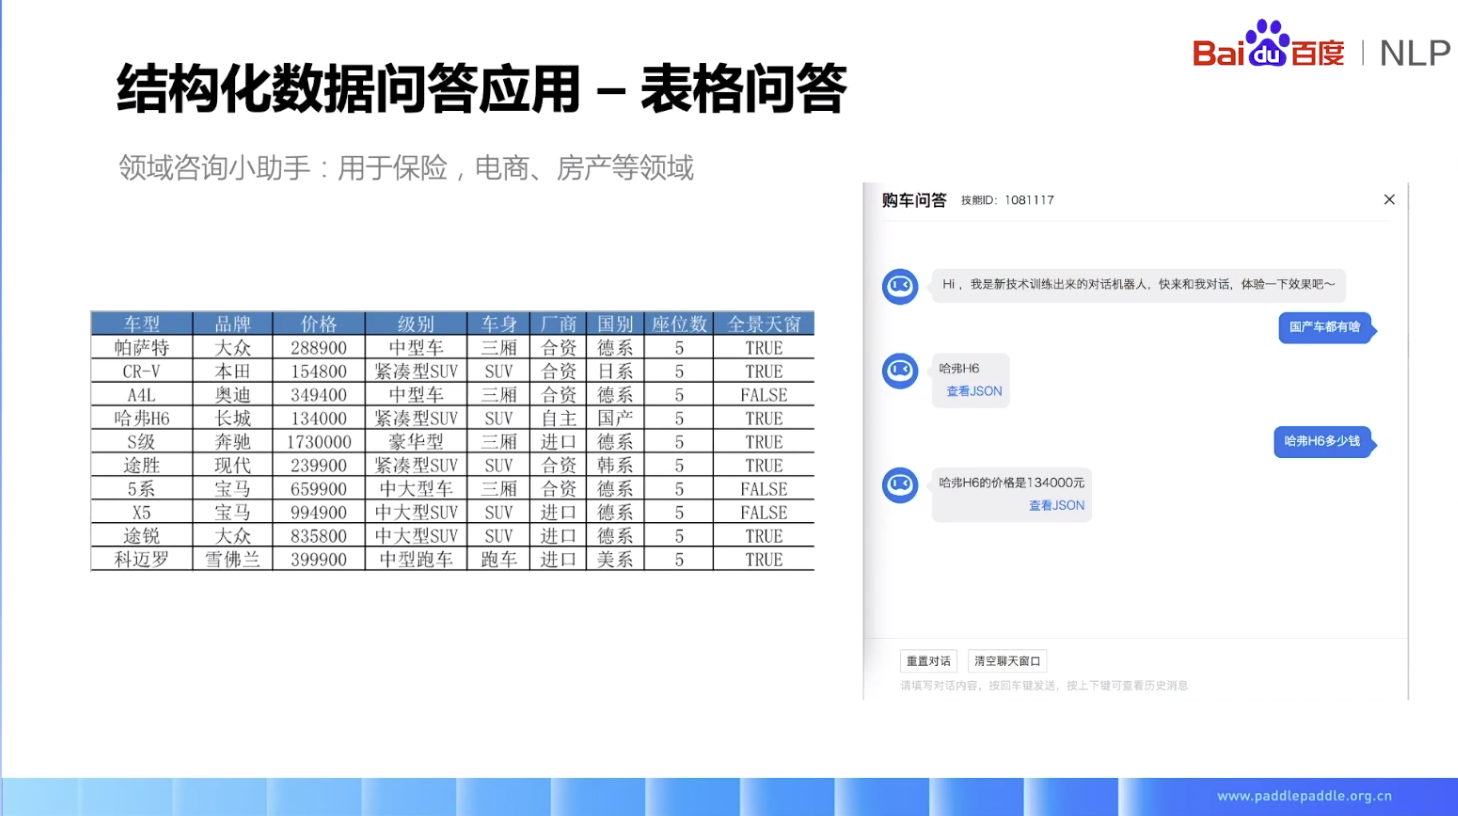The image size is (1458, 816).
Task: Select the 途锐 cell in the table
Action: (x=142, y=536)
